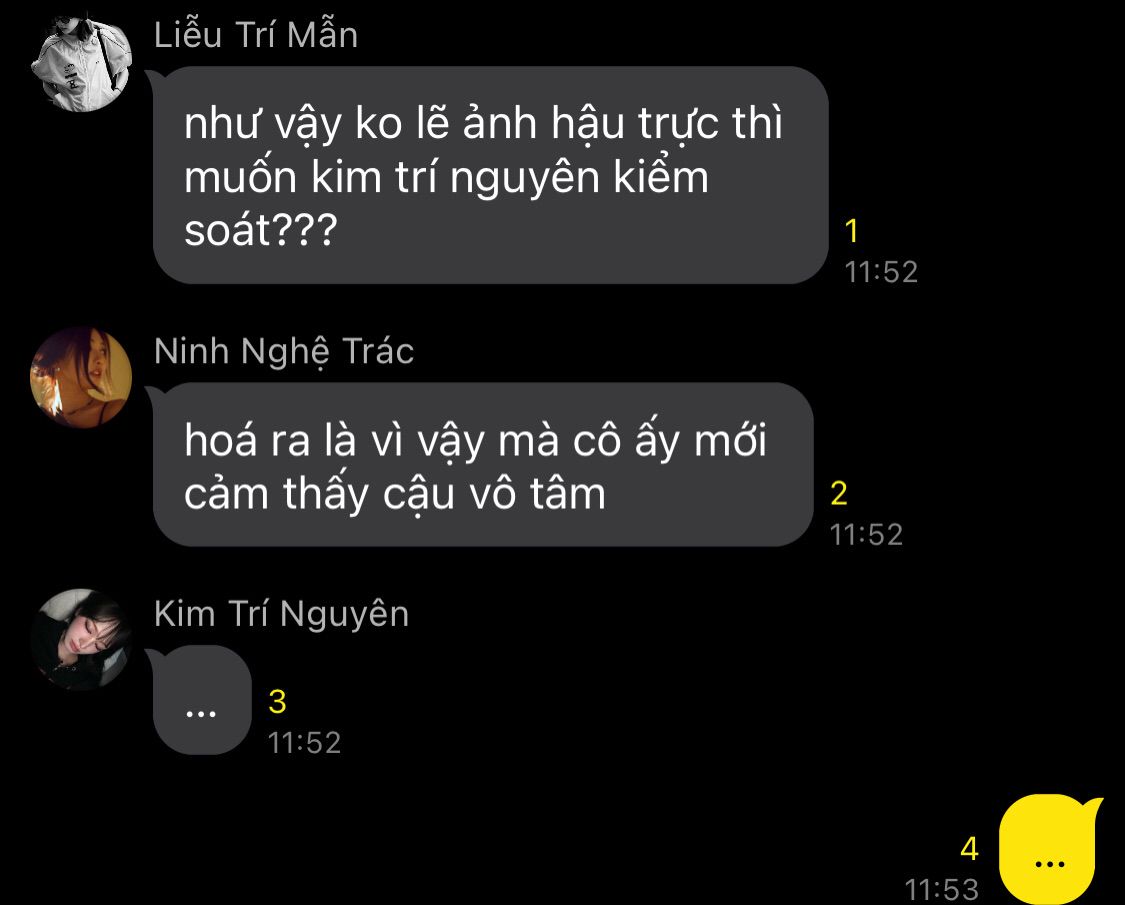Open Kim Trí Nguyên's profile avatar
Viewport: 1125px width, 905px height.
pos(81,639)
